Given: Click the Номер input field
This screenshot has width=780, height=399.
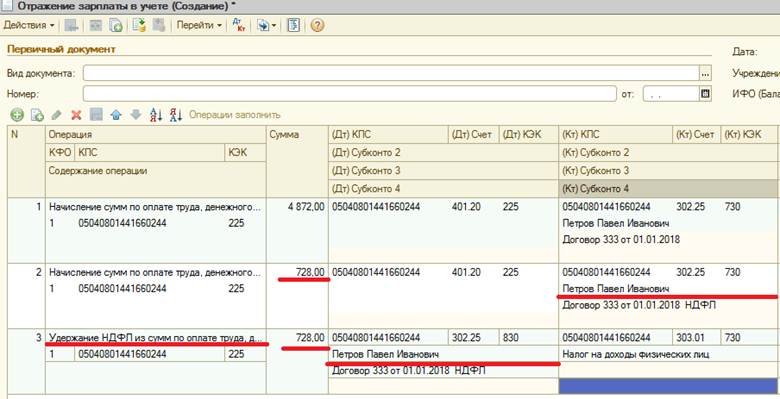Looking at the screenshot, I should click(x=350, y=94).
